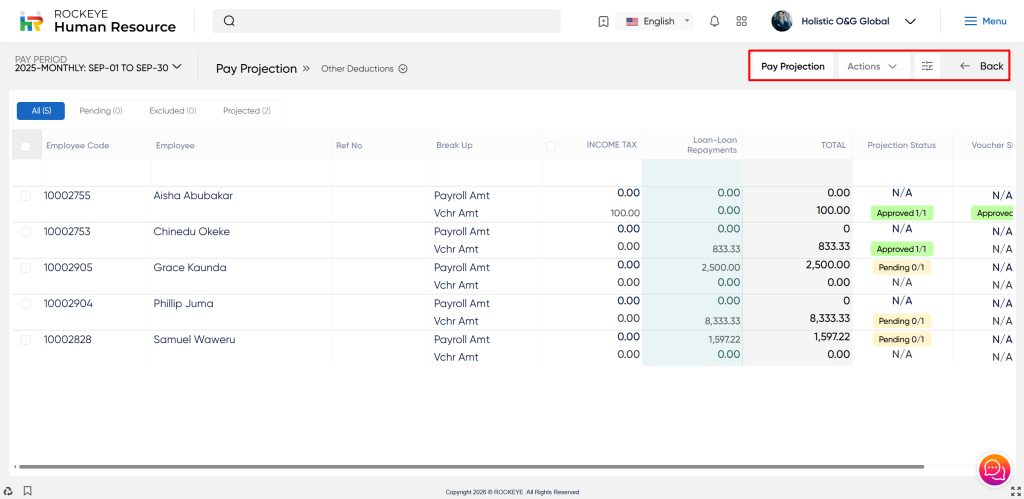Select the checkbox for Aisha Abubakar
1024x499 pixels.
[x=26, y=196]
